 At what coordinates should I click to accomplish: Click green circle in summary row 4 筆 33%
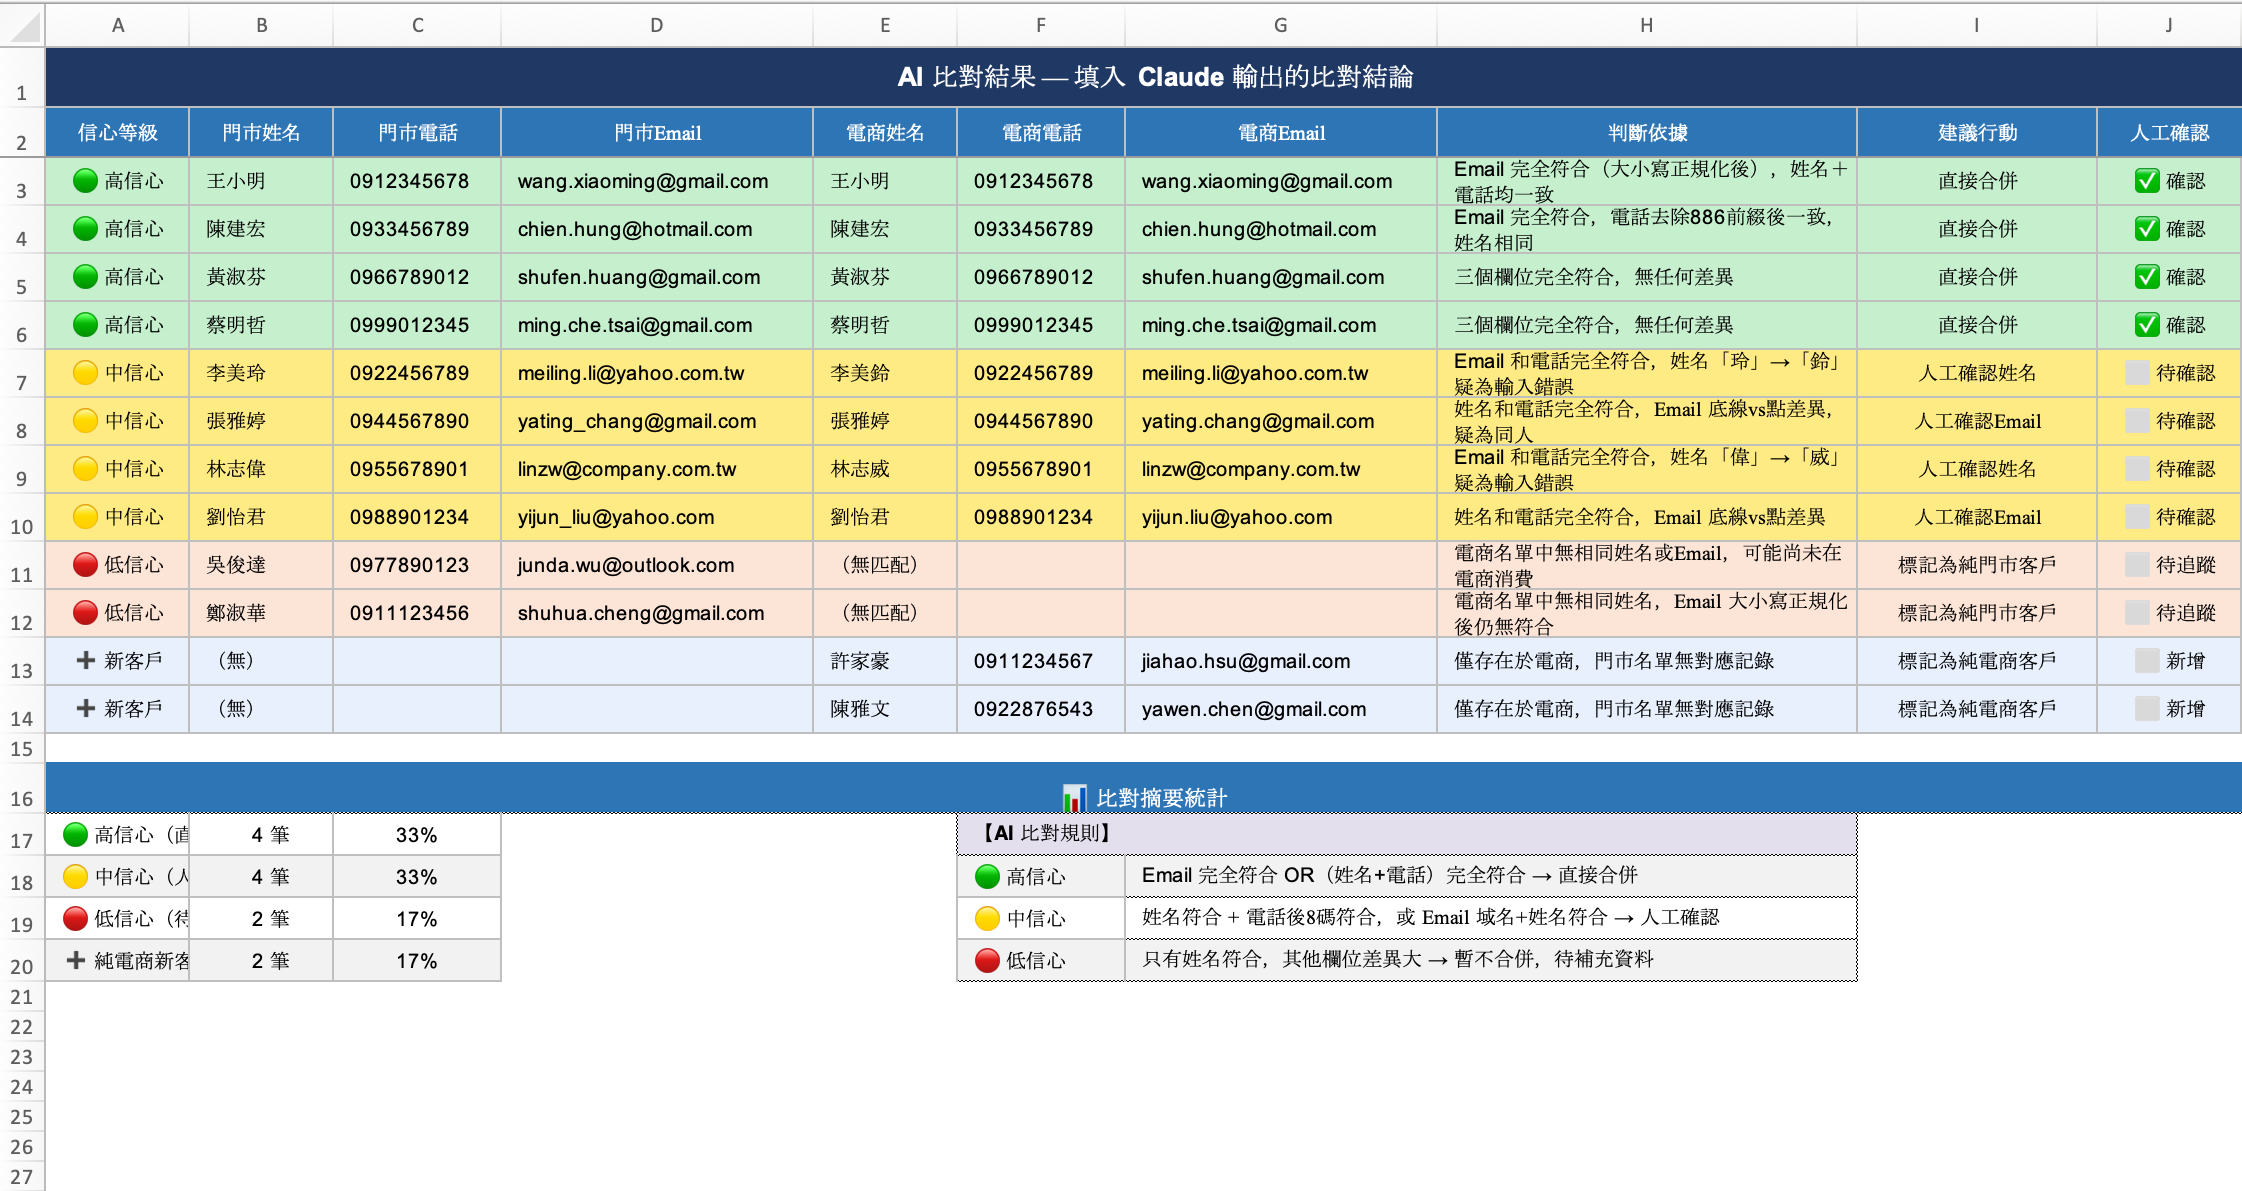tap(76, 835)
